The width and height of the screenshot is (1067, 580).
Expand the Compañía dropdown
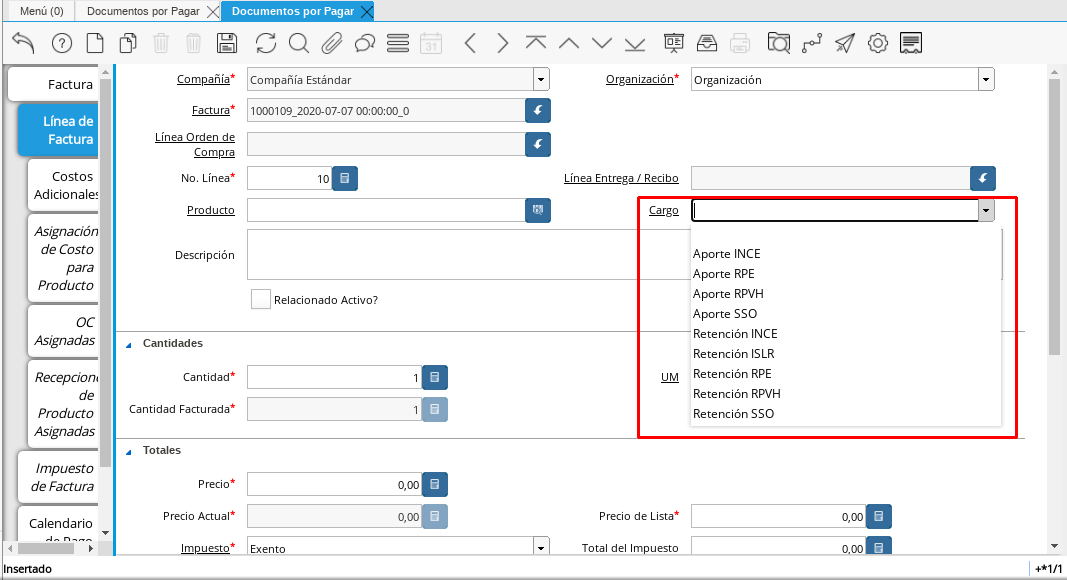tap(541, 80)
